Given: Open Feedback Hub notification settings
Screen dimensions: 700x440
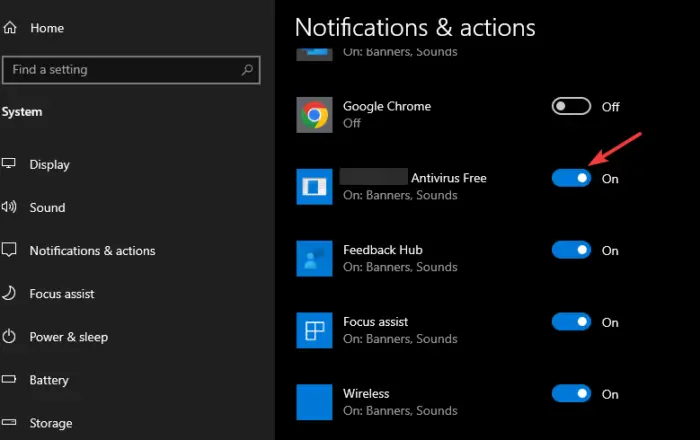Looking at the screenshot, I should pyautogui.click(x=383, y=250).
